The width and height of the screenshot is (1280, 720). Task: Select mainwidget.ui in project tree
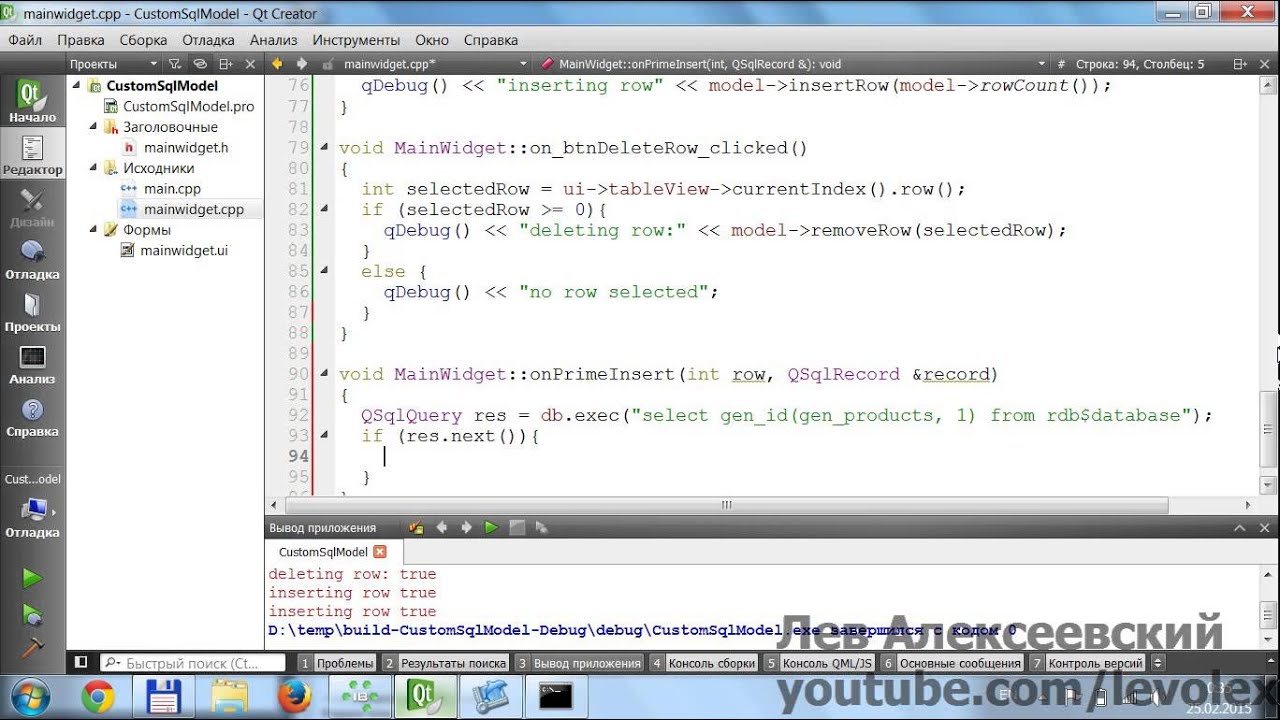[x=184, y=250]
